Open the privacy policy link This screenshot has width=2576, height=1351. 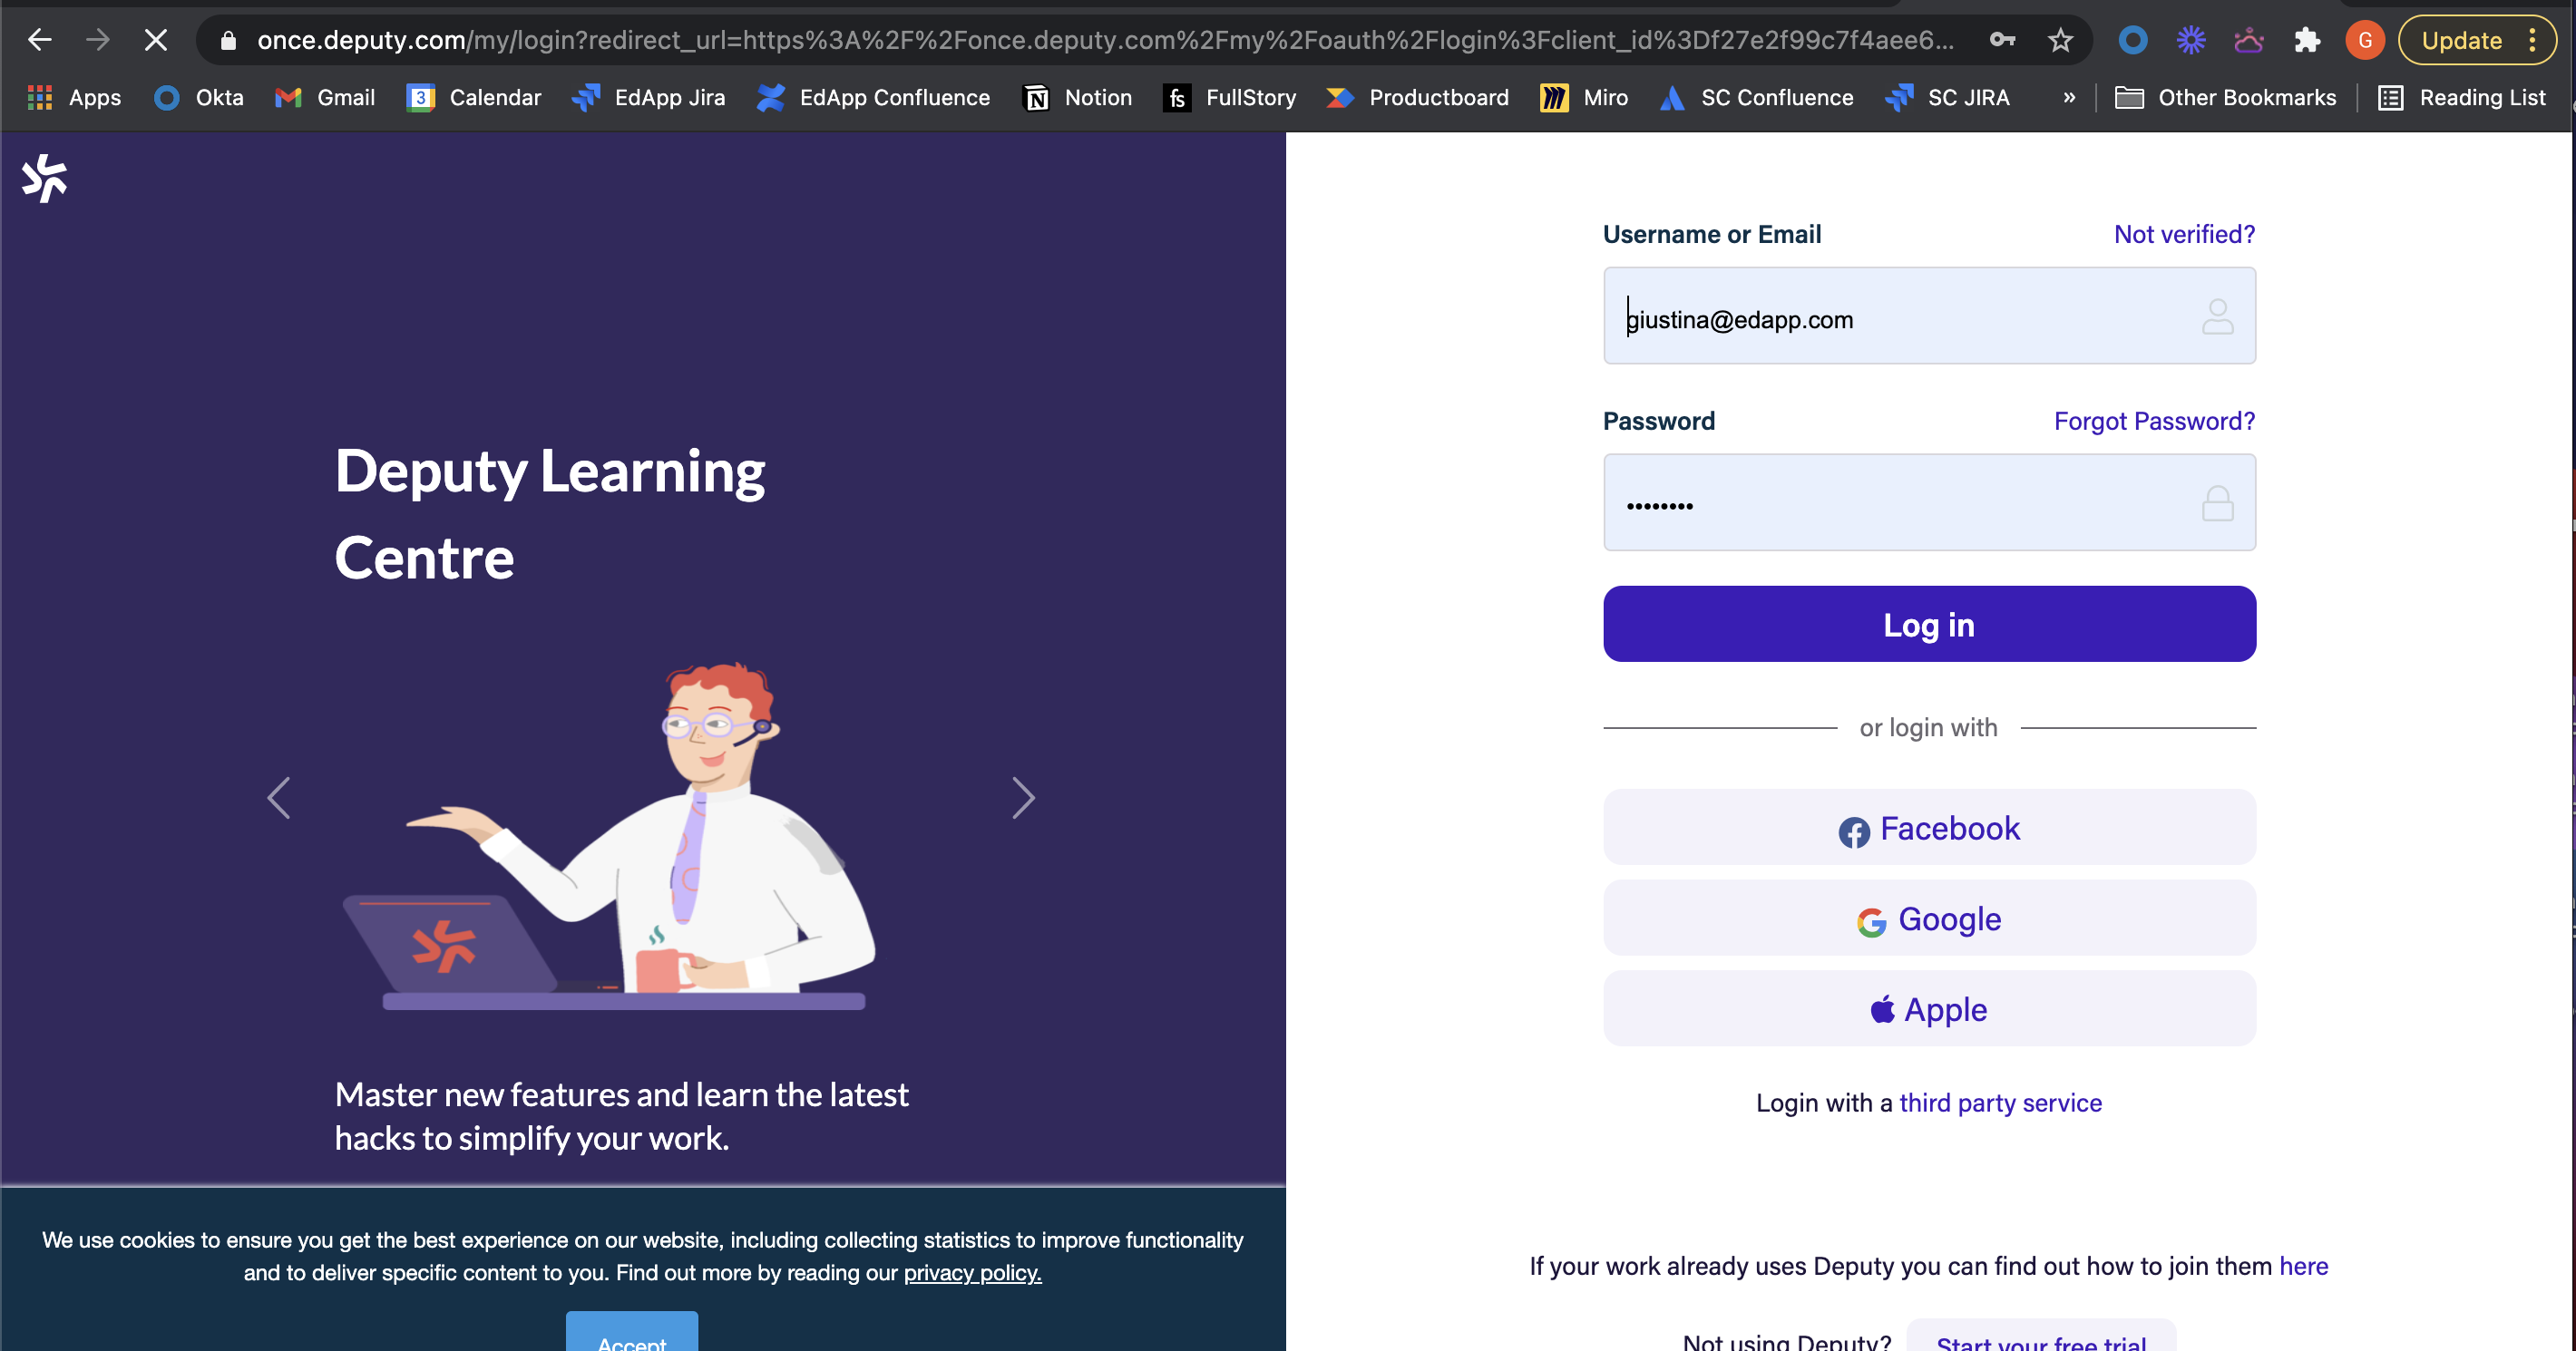pyautogui.click(x=972, y=1272)
